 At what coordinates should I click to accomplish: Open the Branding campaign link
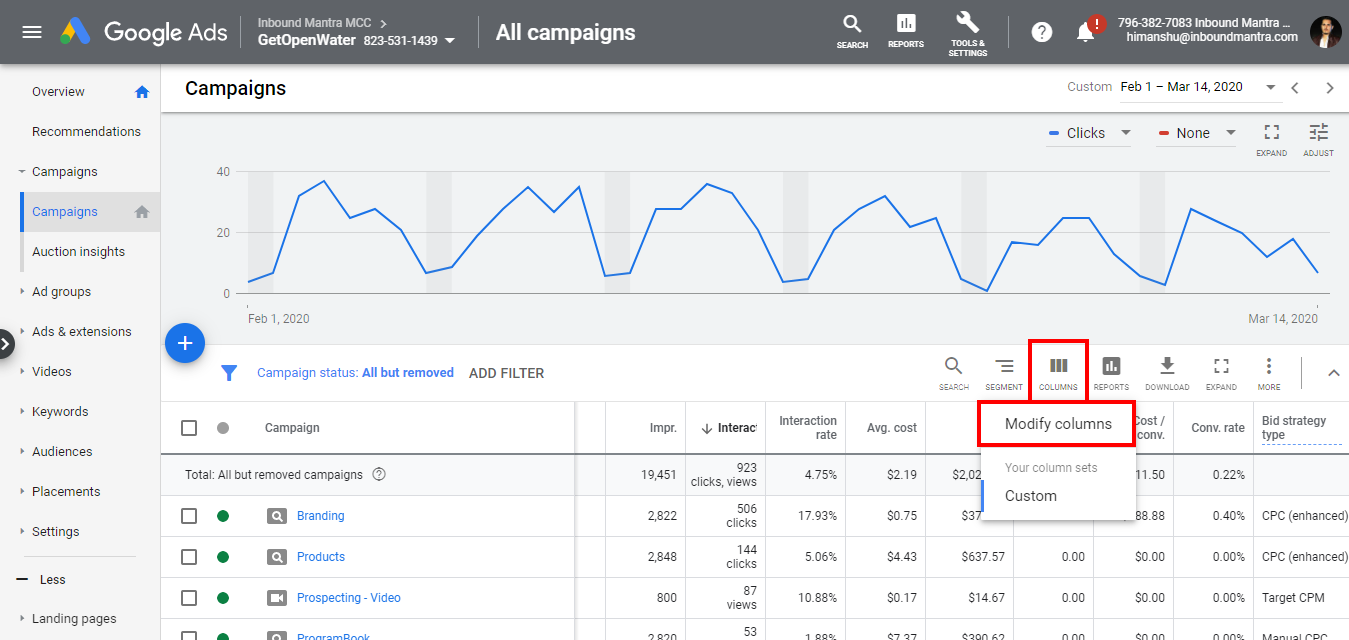coord(320,516)
